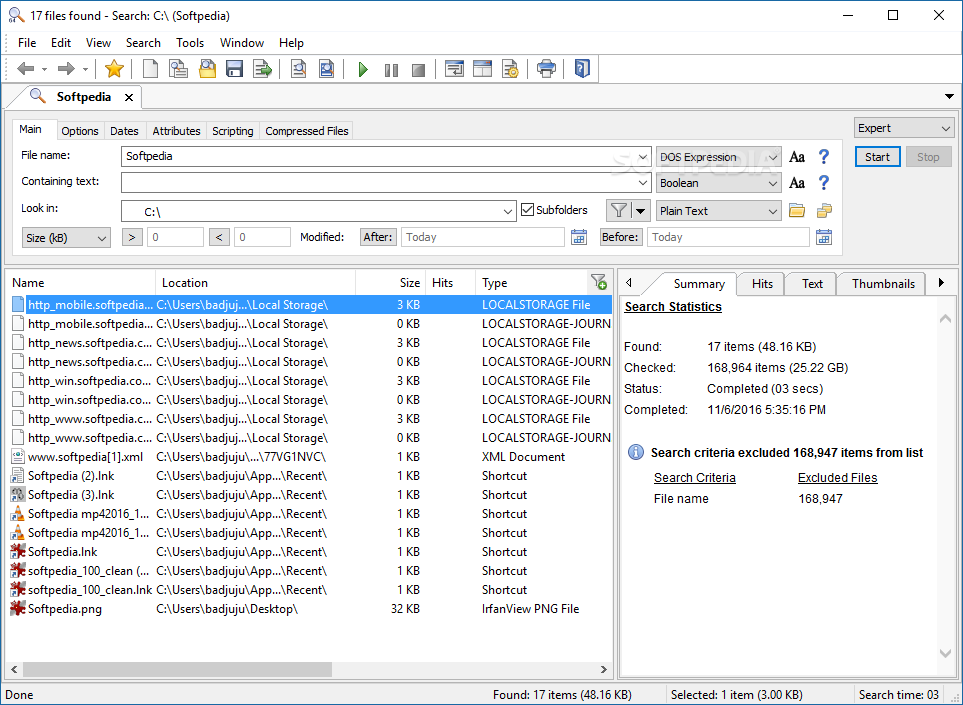Screen dimensions: 963x705
Task: Click the blue page magnifier toolbar icon
Action: click(326, 69)
